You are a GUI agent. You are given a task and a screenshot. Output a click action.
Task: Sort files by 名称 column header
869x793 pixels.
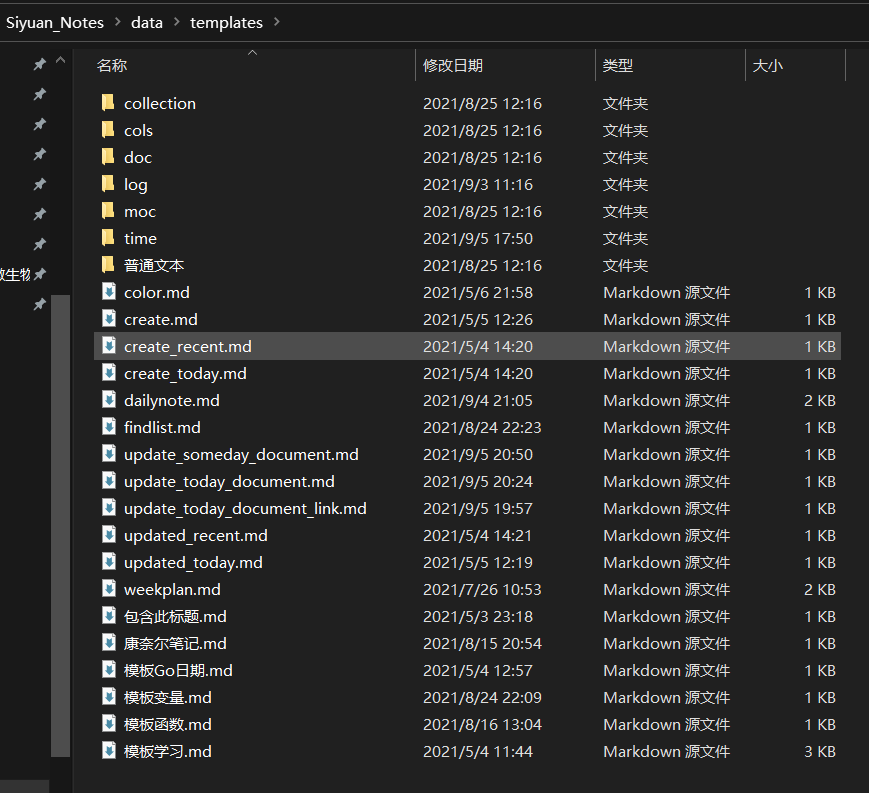point(112,66)
